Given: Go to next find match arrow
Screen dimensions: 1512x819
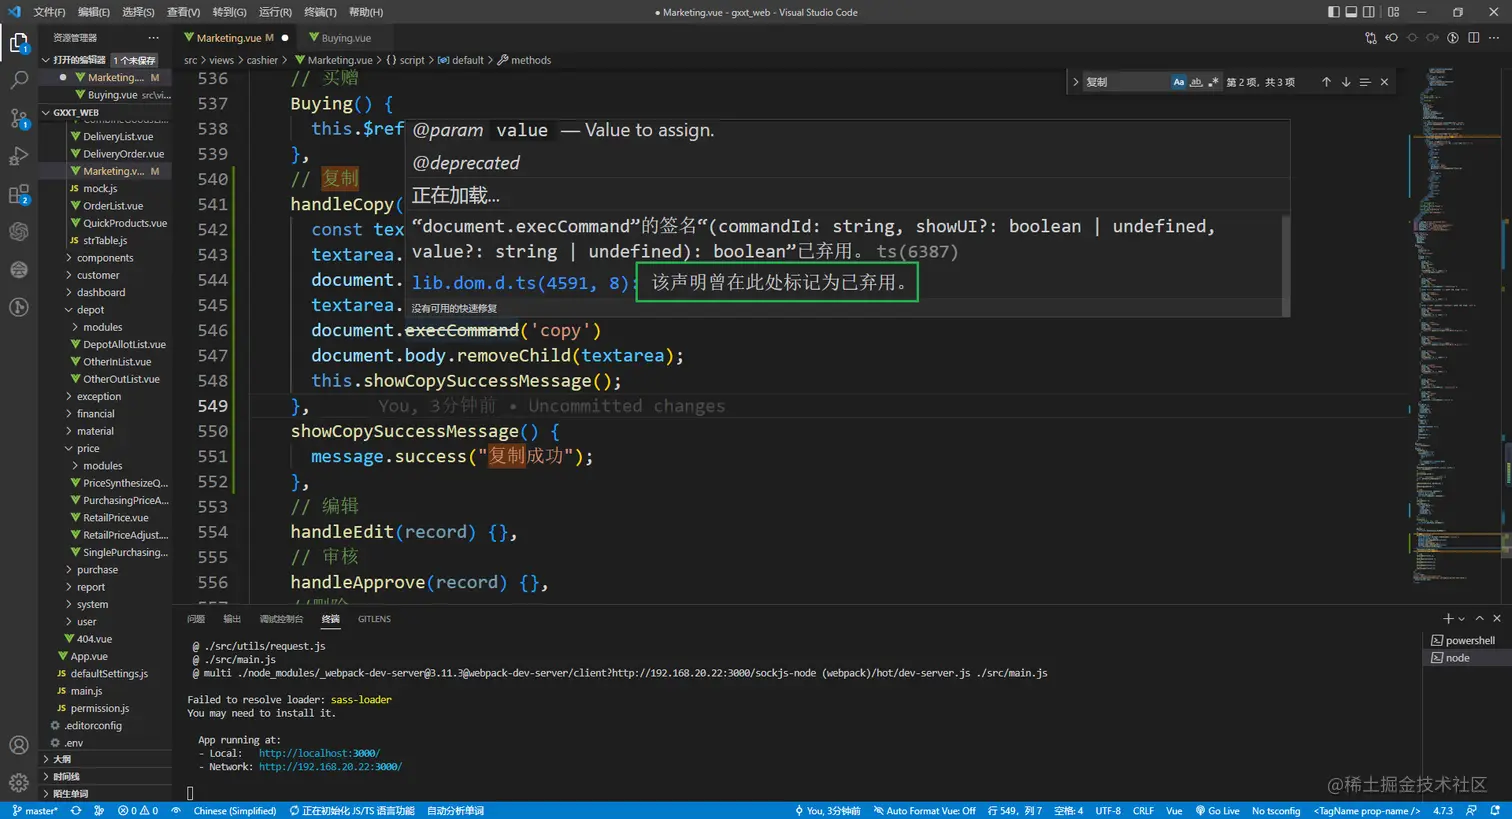Looking at the screenshot, I should [x=1345, y=82].
